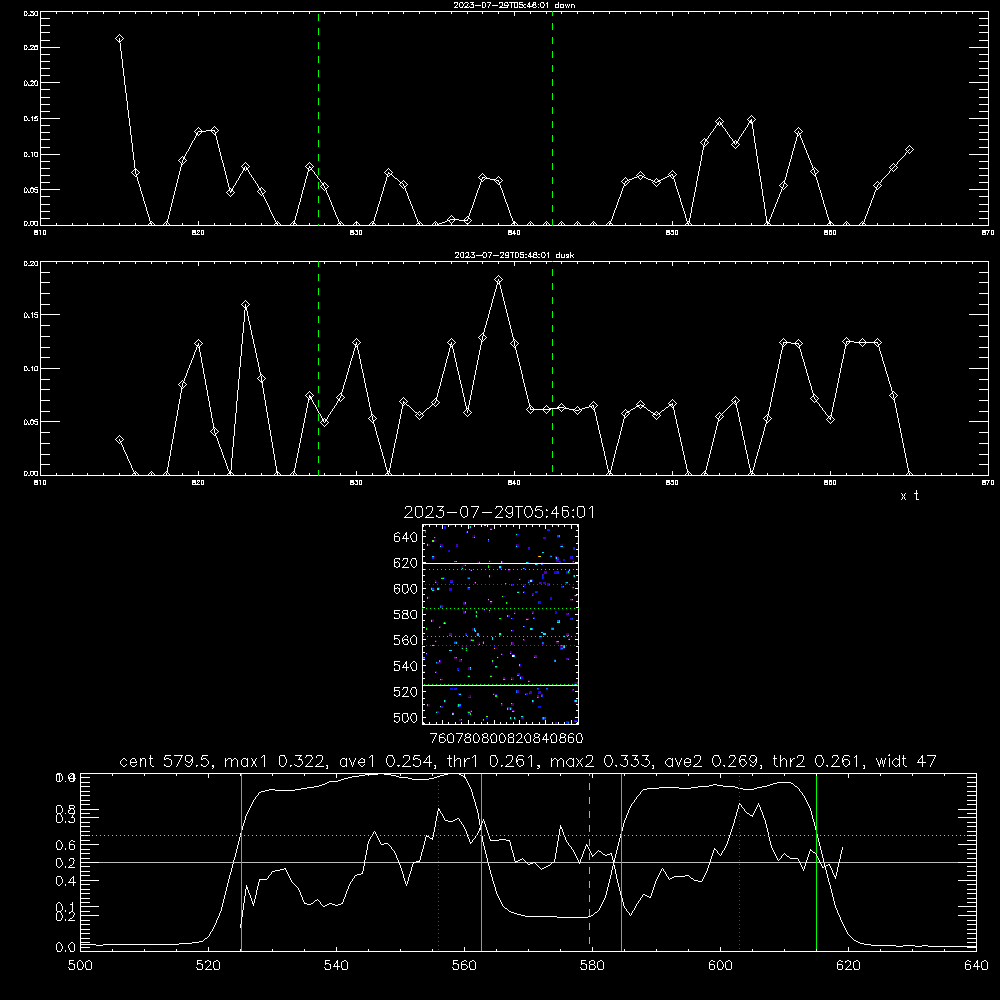Viewport: 1000px width, 1000px height.
Task: Click the rightmost green vertical line in the bottom plot
Action: (816, 862)
